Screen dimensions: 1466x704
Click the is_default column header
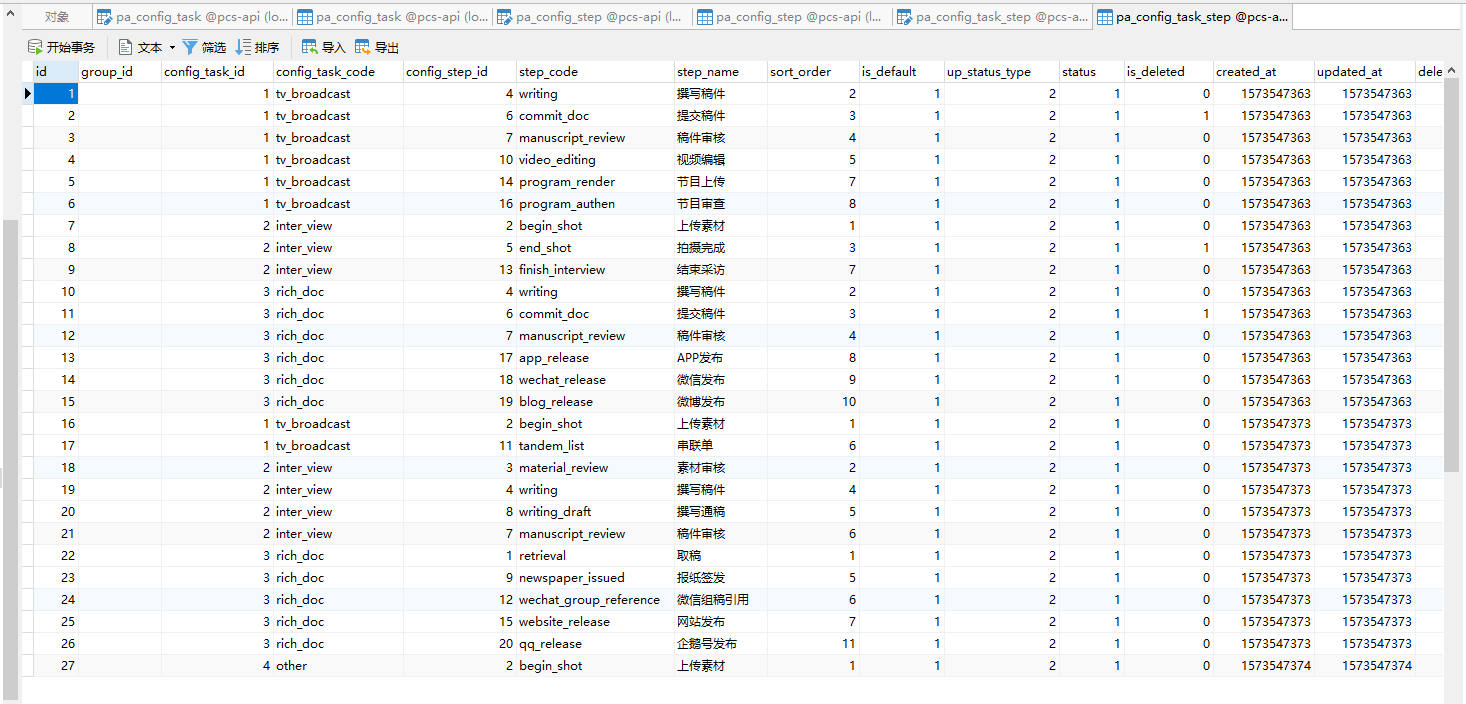pos(901,72)
